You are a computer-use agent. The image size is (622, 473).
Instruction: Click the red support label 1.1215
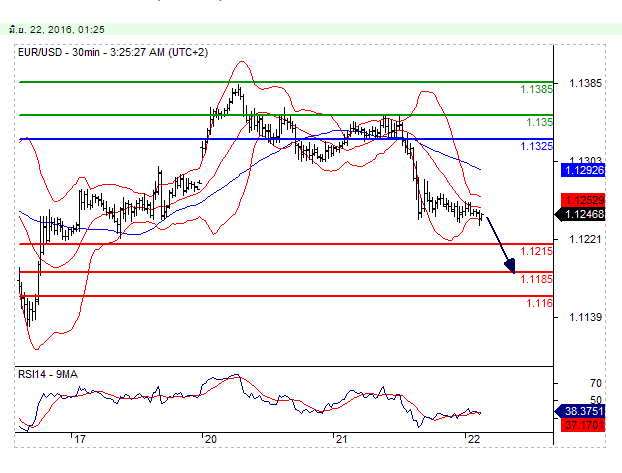point(536,251)
